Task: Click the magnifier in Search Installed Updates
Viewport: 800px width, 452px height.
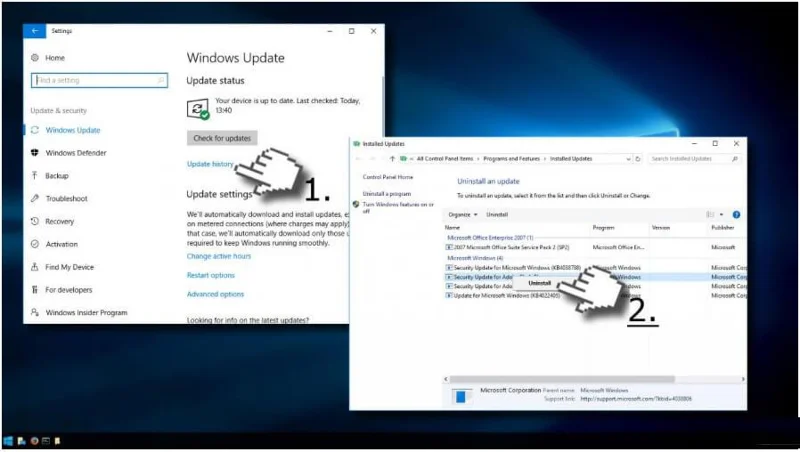Action: coord(735,159)
